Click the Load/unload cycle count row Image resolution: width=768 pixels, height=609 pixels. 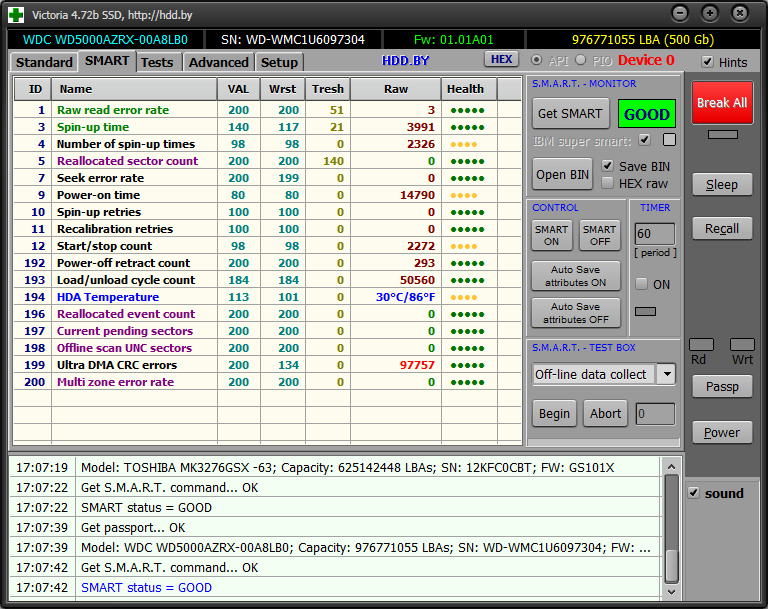click(267, 280)
